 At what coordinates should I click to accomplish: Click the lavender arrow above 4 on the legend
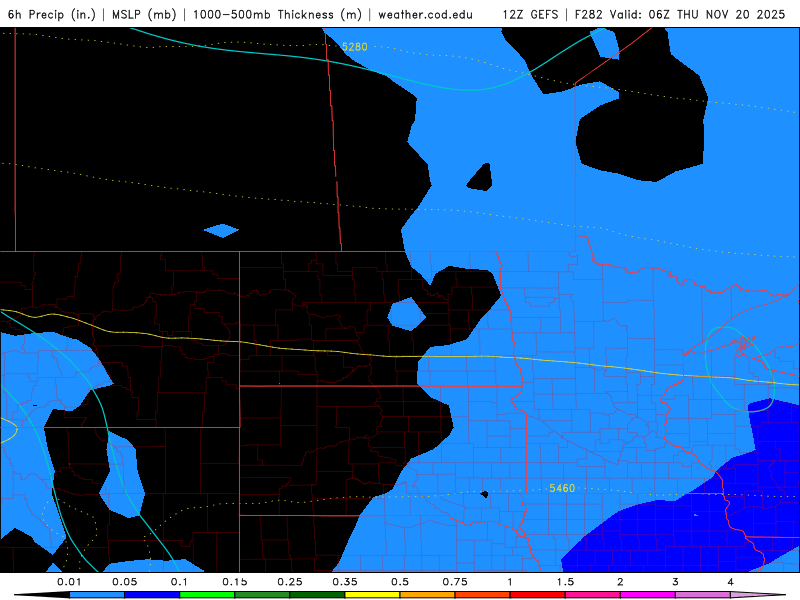pos(758,595)
